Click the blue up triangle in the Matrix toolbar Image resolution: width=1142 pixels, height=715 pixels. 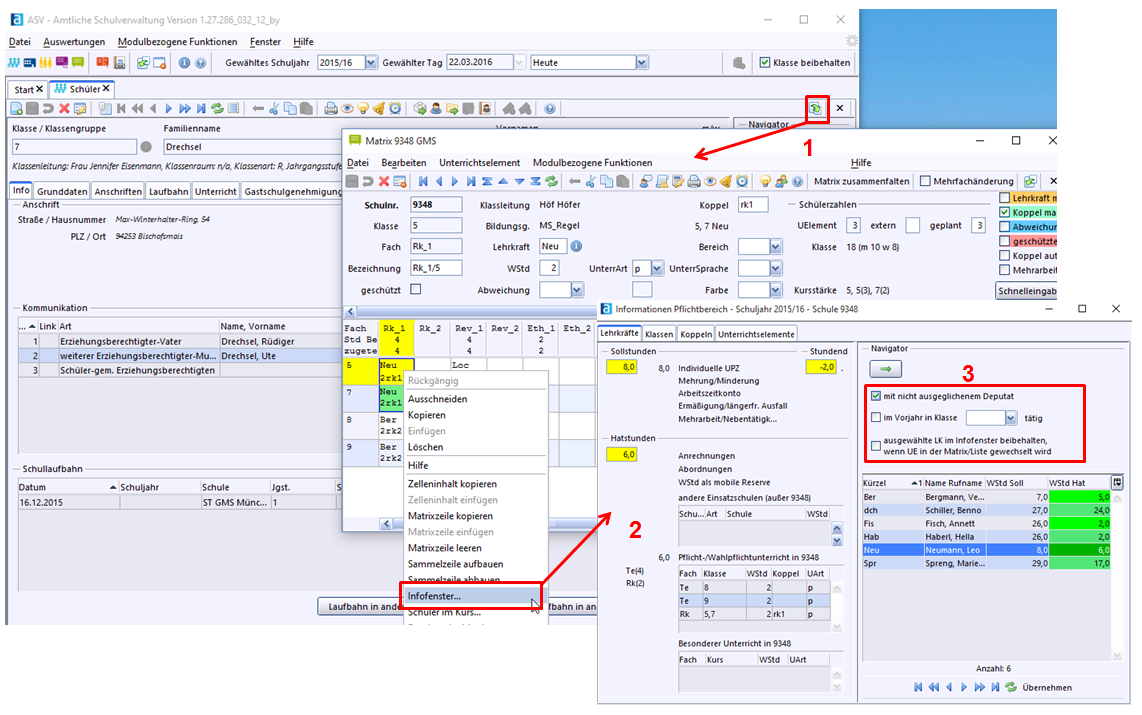tap(503, 181)
